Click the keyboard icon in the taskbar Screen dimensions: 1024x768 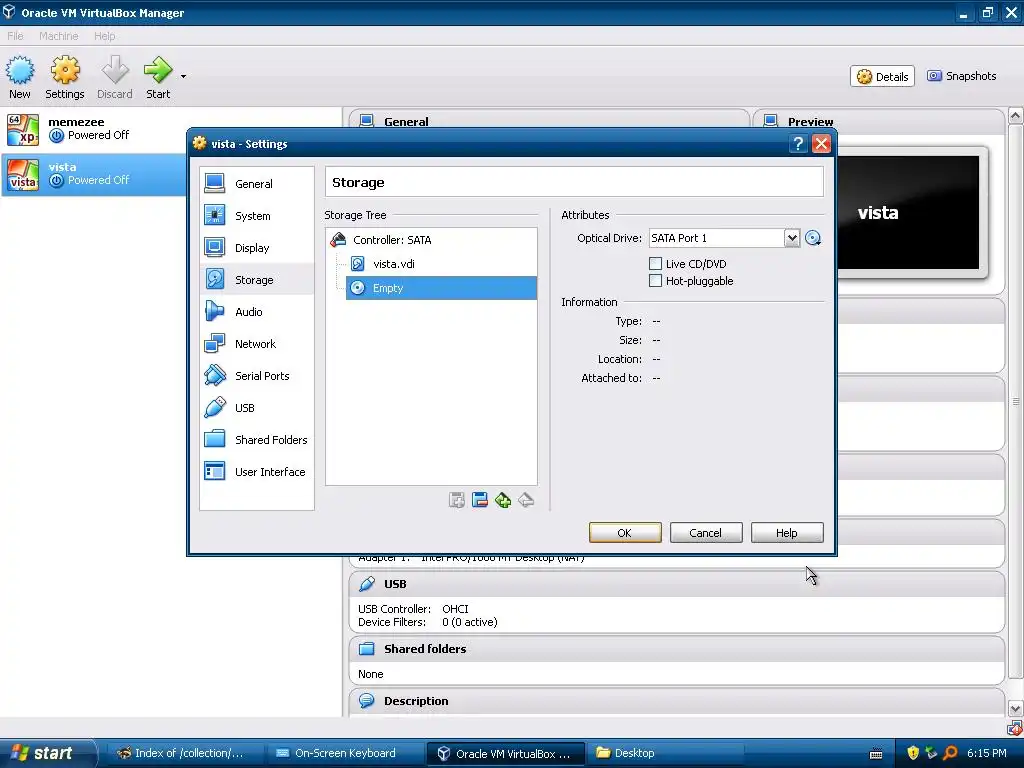point(876,754)
